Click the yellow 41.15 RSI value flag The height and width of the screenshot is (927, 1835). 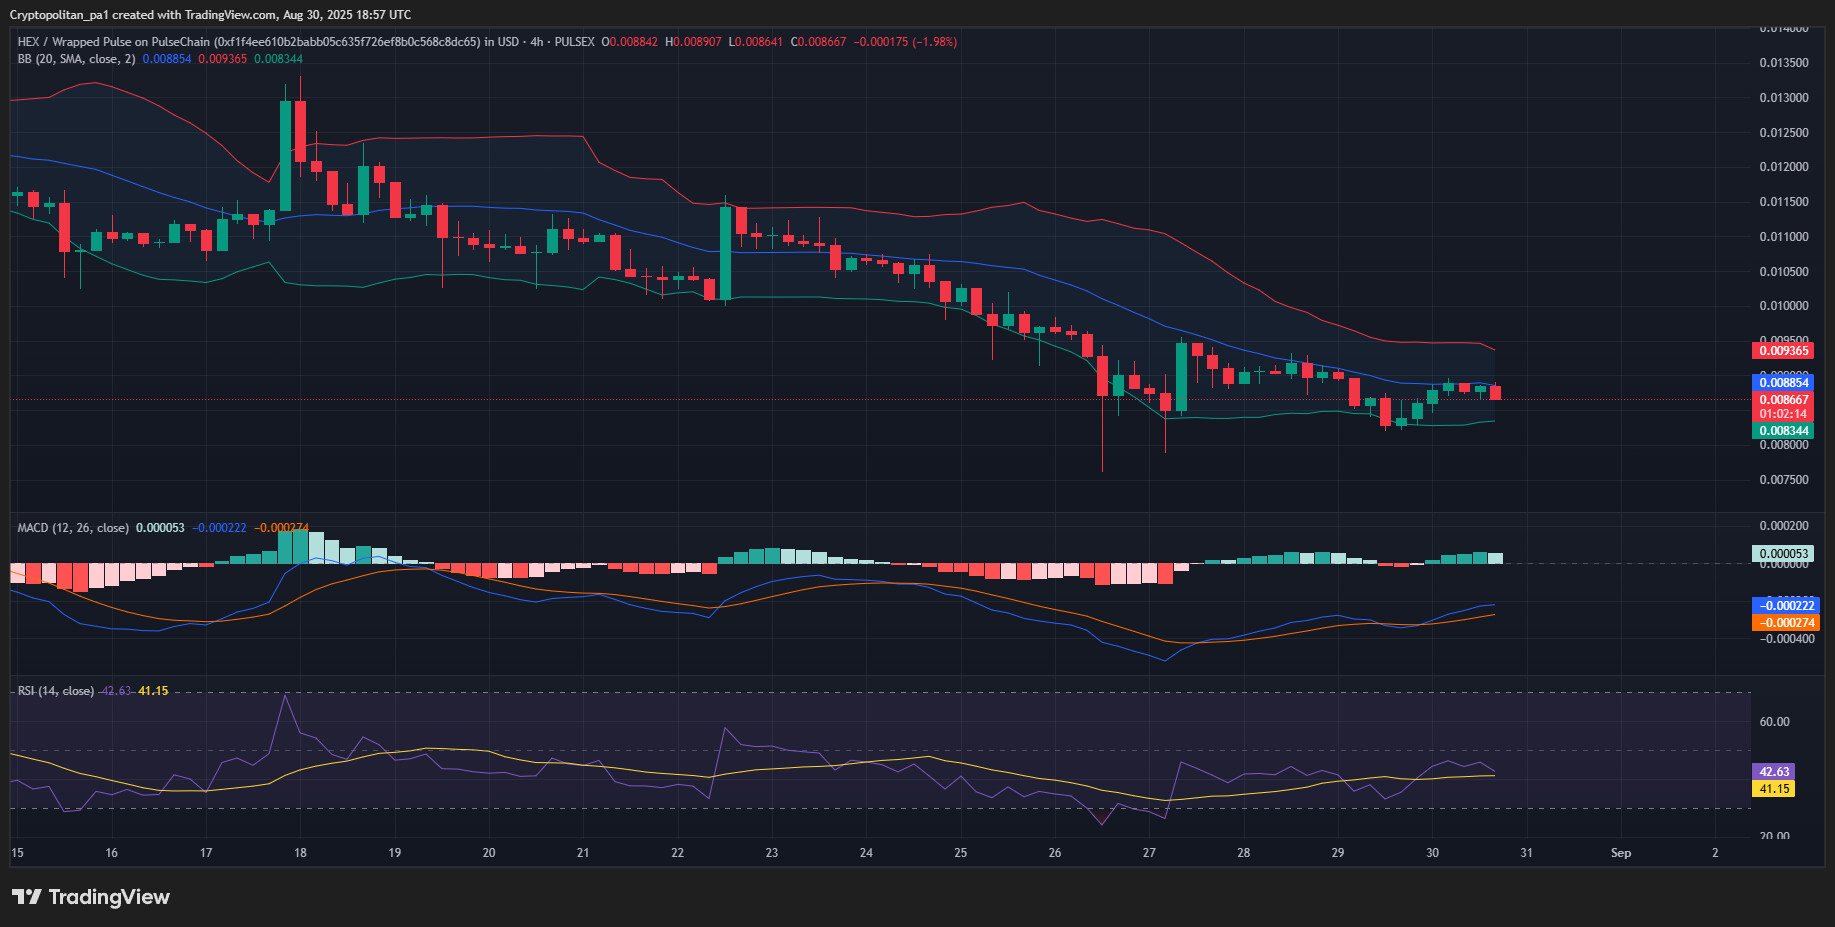(x=1772, y=789)
